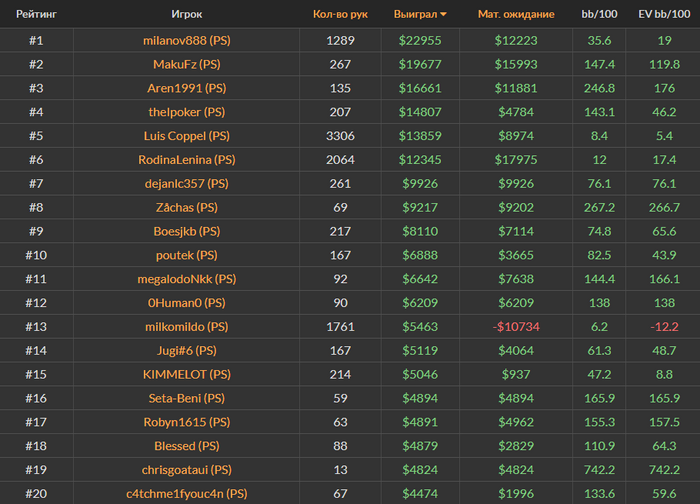Open milkomildo (PS) player link

tap(187, 326)
